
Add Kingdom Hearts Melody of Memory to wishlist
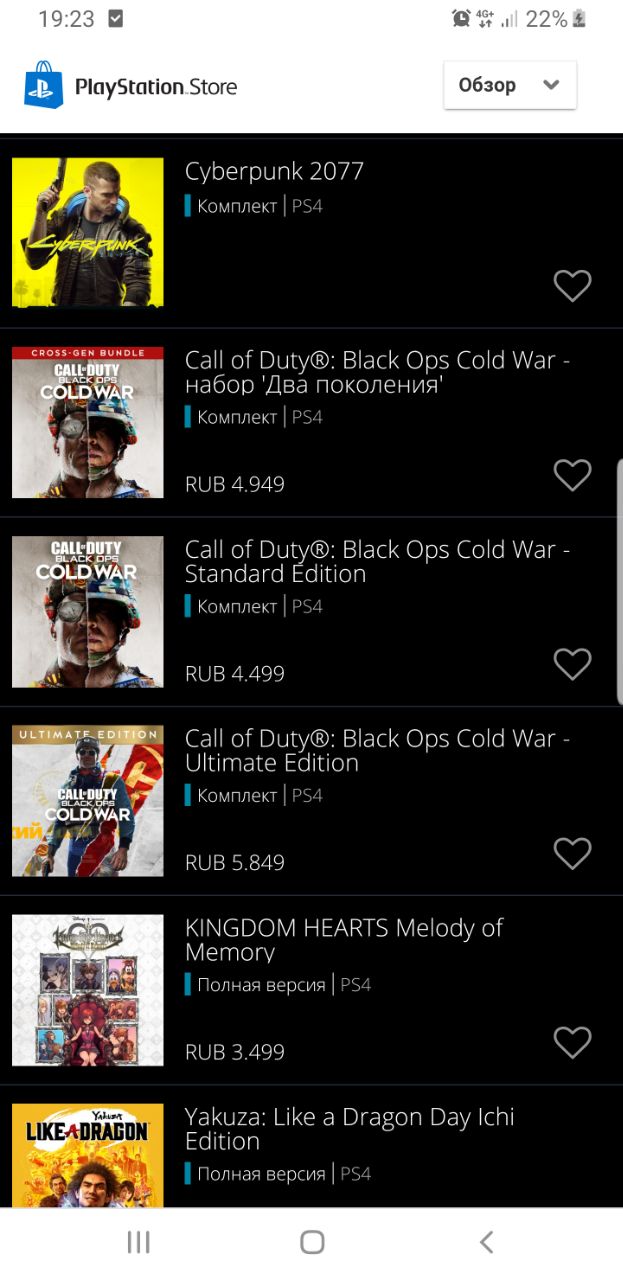[573, 1042]
